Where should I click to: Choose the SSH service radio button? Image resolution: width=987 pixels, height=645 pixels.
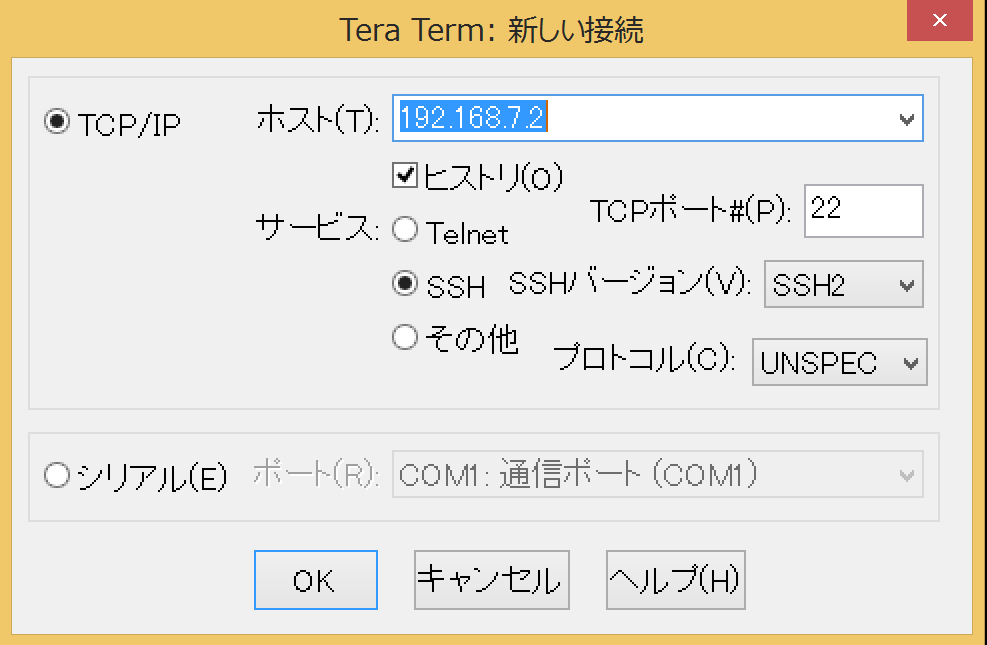click(x=405, y=284)
